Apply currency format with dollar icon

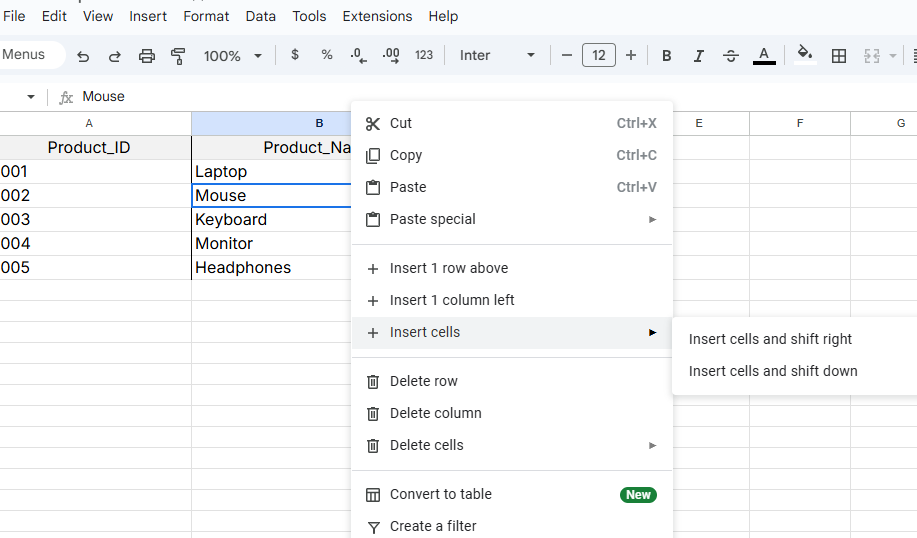point(295,55)
